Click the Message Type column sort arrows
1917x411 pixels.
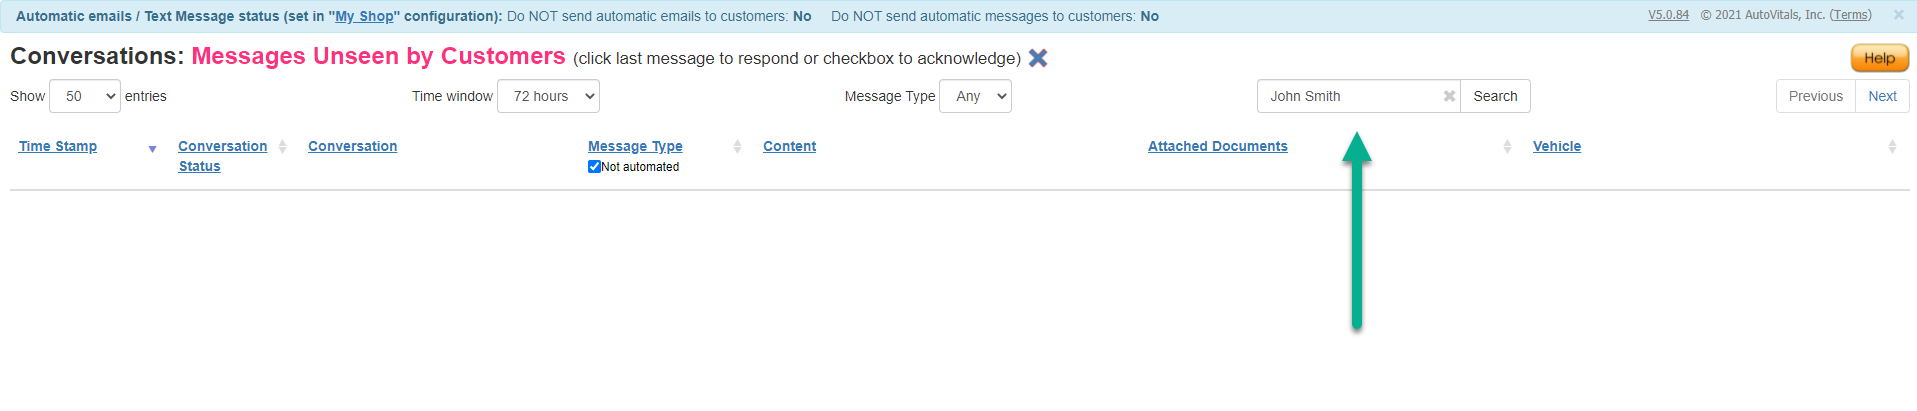point(737,147)
